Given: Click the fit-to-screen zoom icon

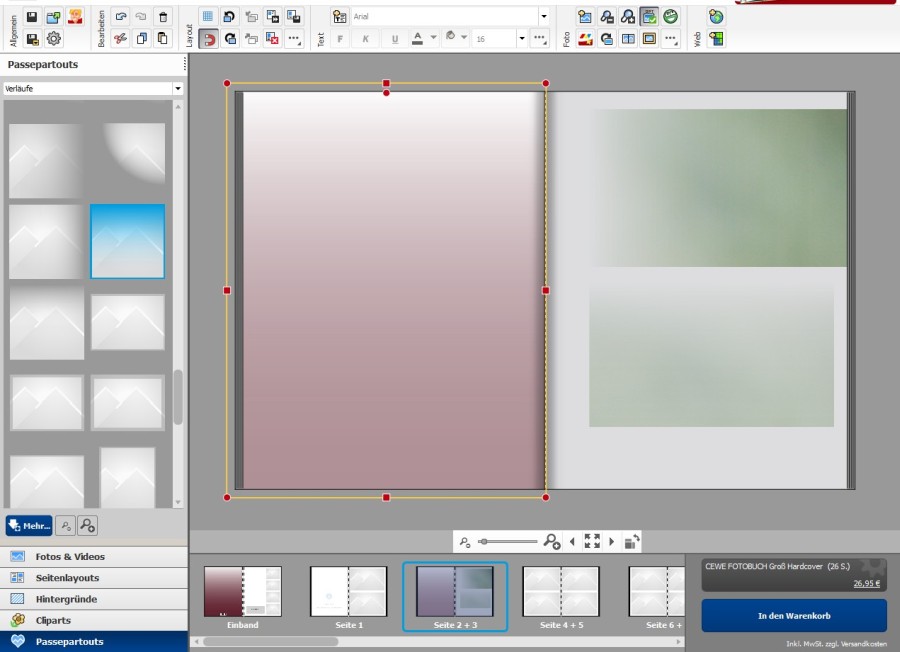Looking at the screenshot, I should pos(592,541).
